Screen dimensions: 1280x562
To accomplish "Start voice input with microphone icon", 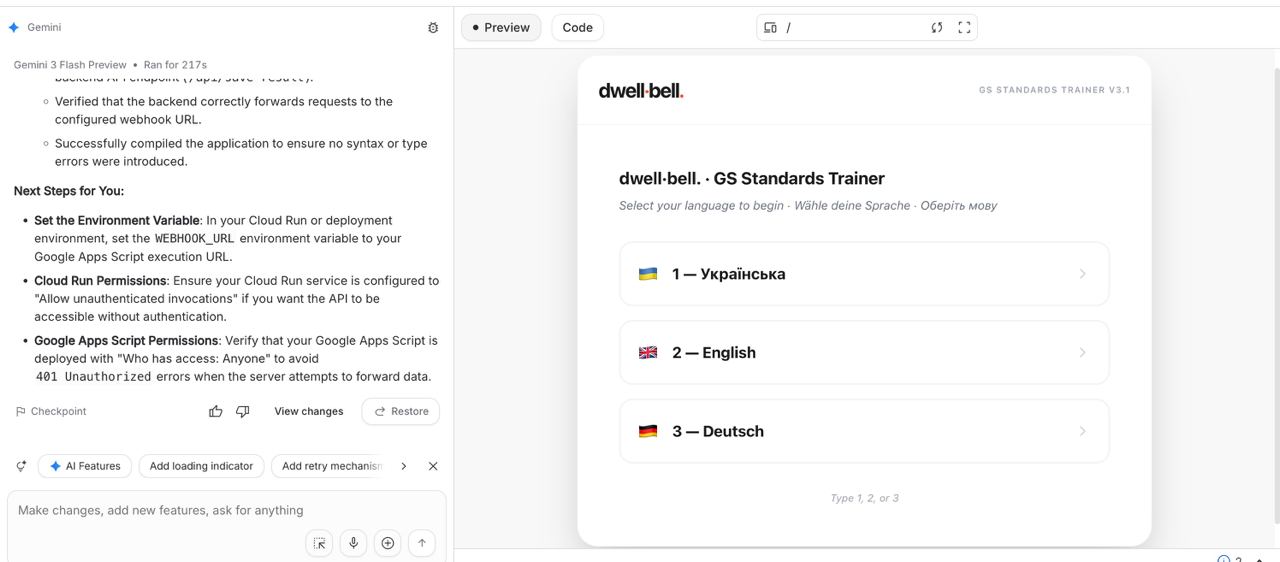I will click(353, 543).
